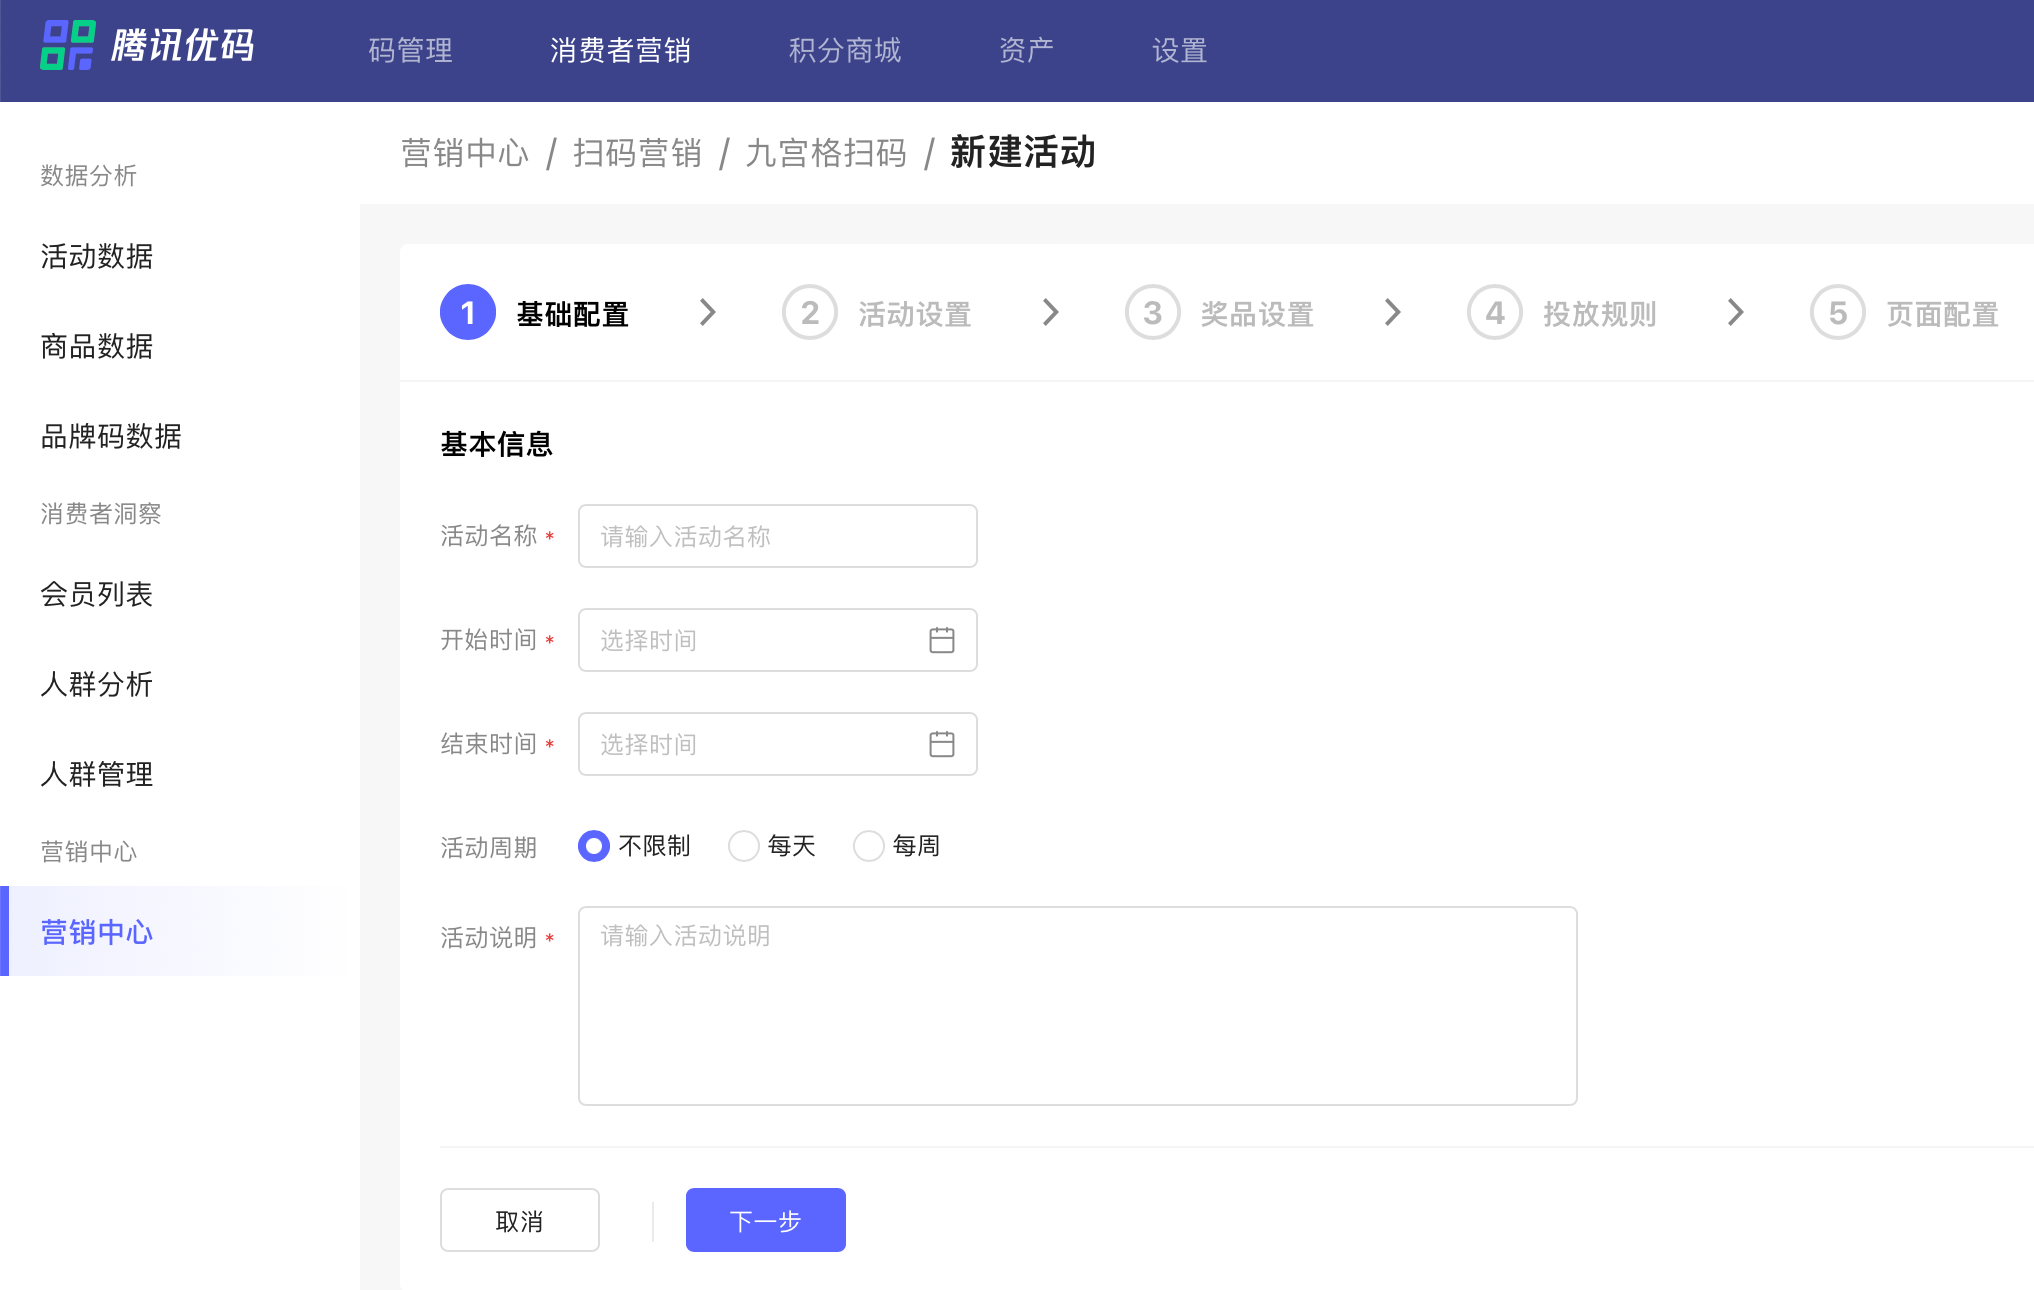2034x1290 pixels.
Task: Select the 每天 radio option
Action: click(744, 846)
